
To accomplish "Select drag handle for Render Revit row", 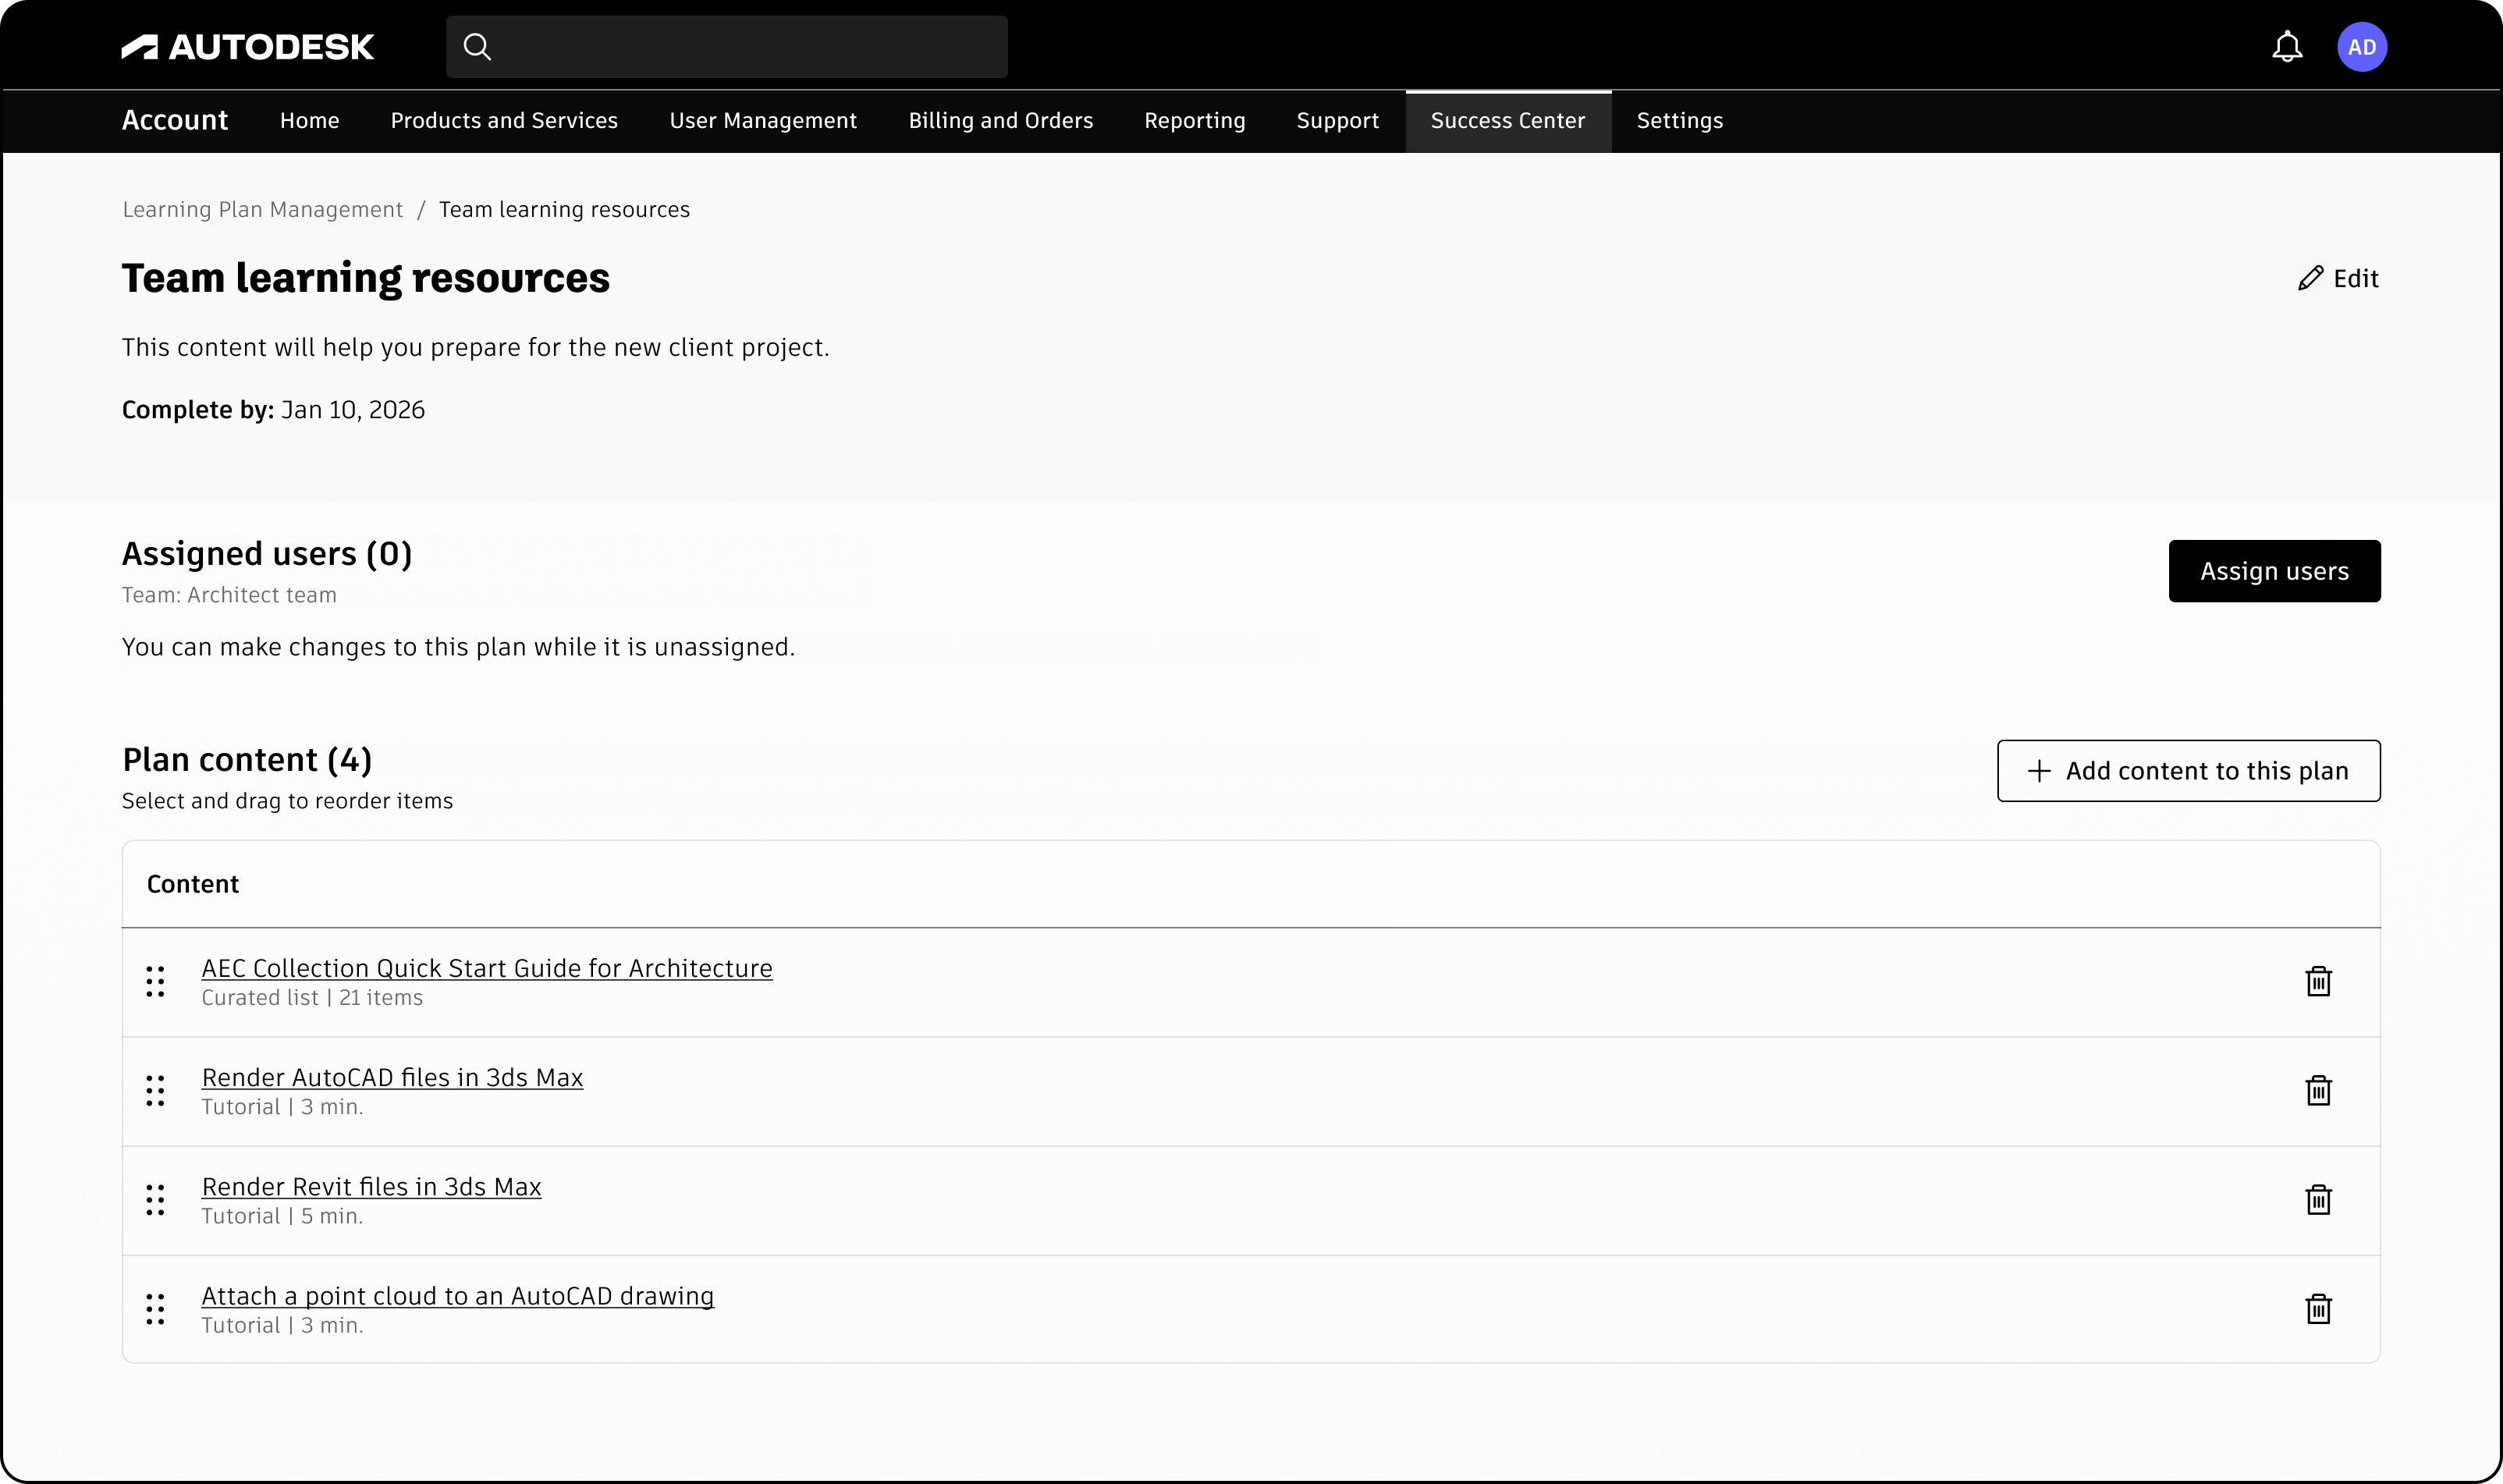I will point(155,1199).
